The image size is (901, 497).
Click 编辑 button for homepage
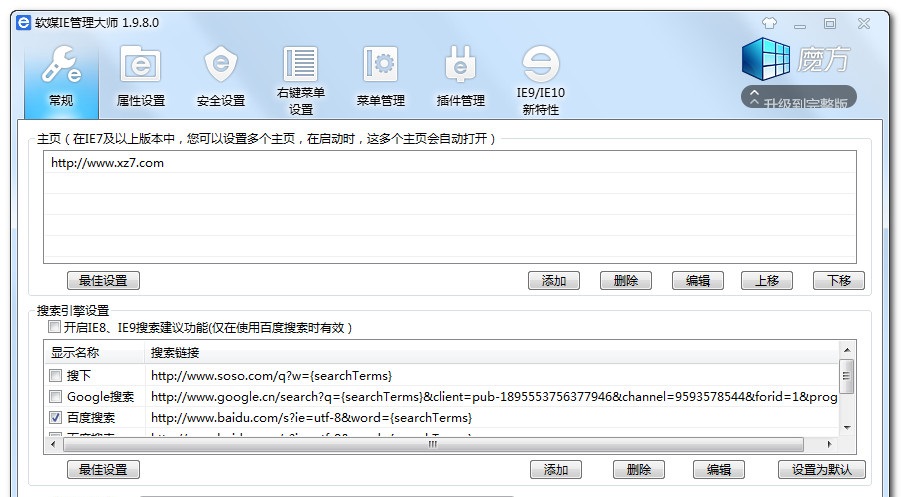(x=698, y=280)
